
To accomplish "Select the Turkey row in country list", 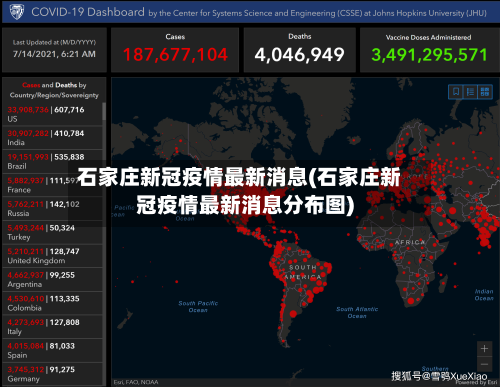I will [52, 232].
